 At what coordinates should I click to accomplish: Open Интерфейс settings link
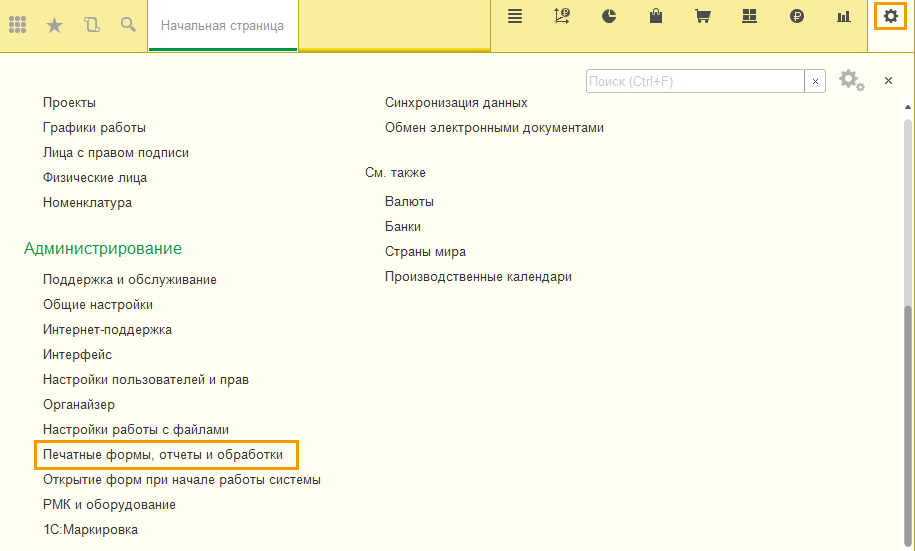[x=77, y=355]
